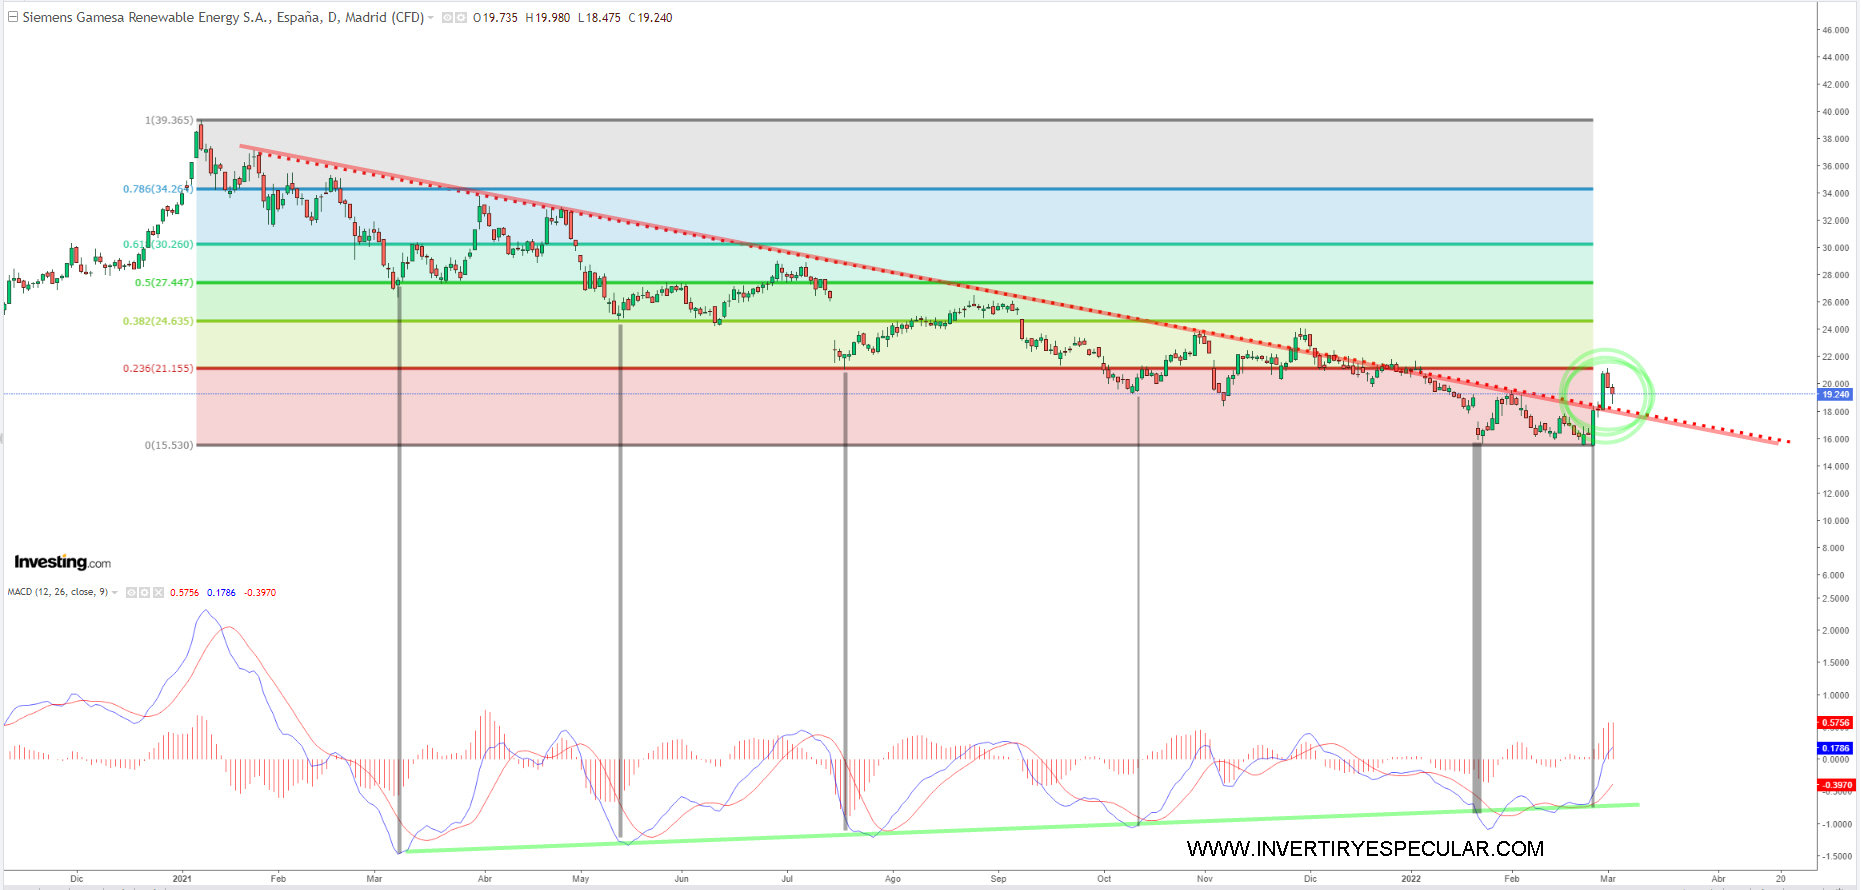Select the green MACD support trendline
Screen dimensions: 1861x890
pyautogui.click(x=1000, y=828)
